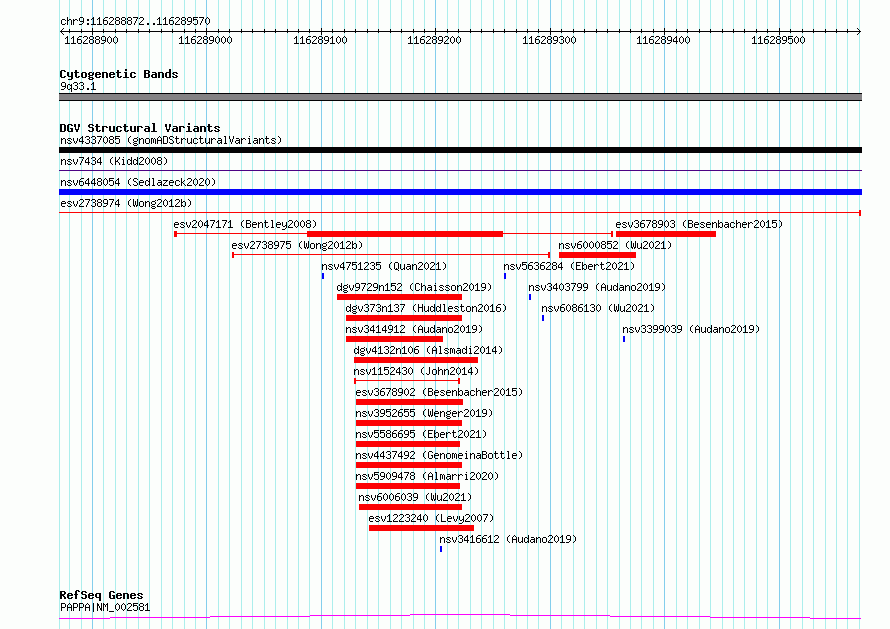The height and width of the screenshot is (629, 890).
Task: Click nsv6086130 (Wu2021) label
Action: [598, 308]
